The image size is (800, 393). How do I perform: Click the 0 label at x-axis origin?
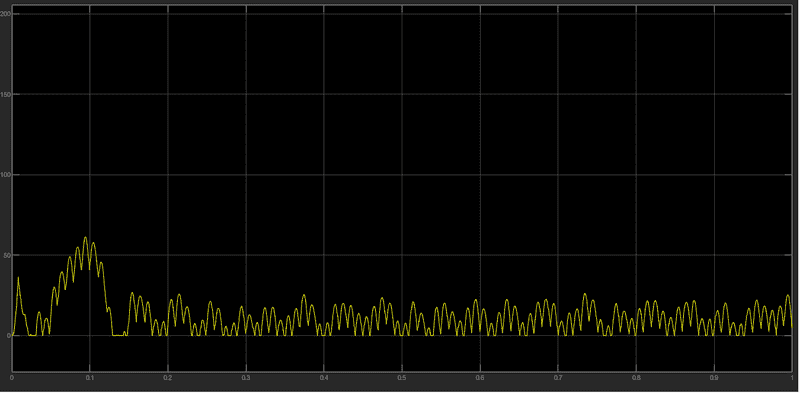tap(11, 378)
